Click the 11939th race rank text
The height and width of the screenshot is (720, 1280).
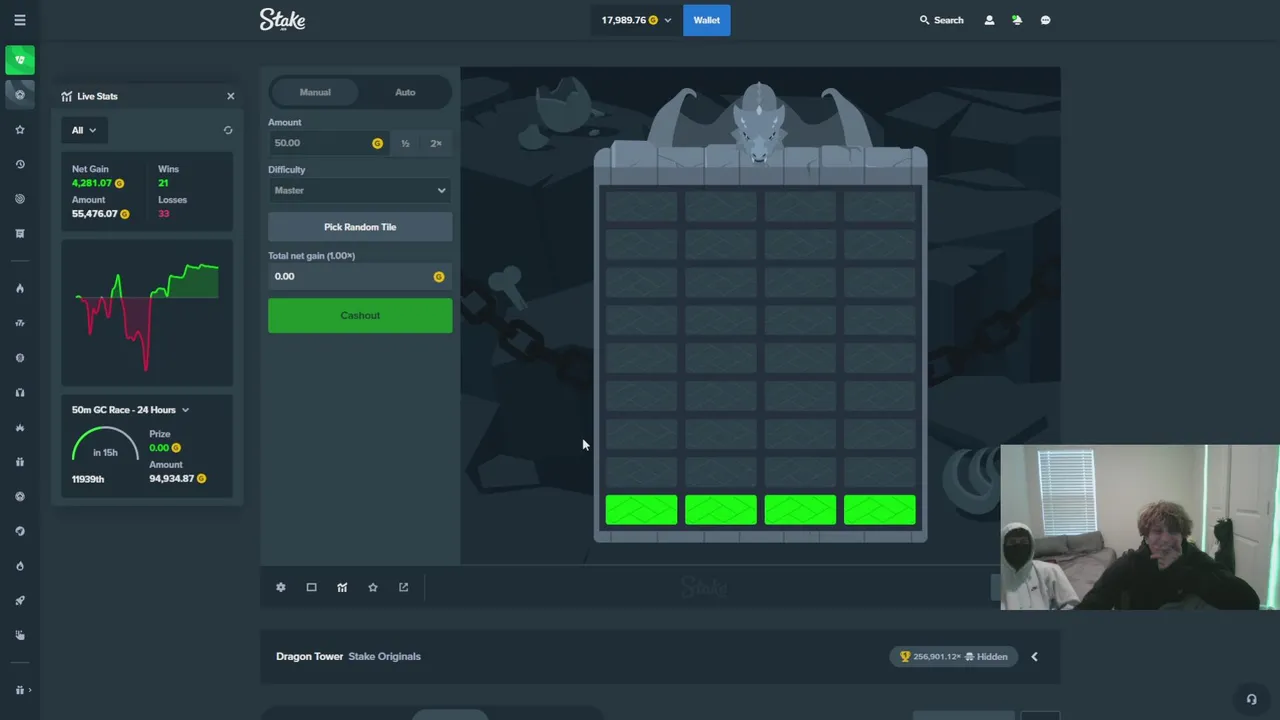88,479
